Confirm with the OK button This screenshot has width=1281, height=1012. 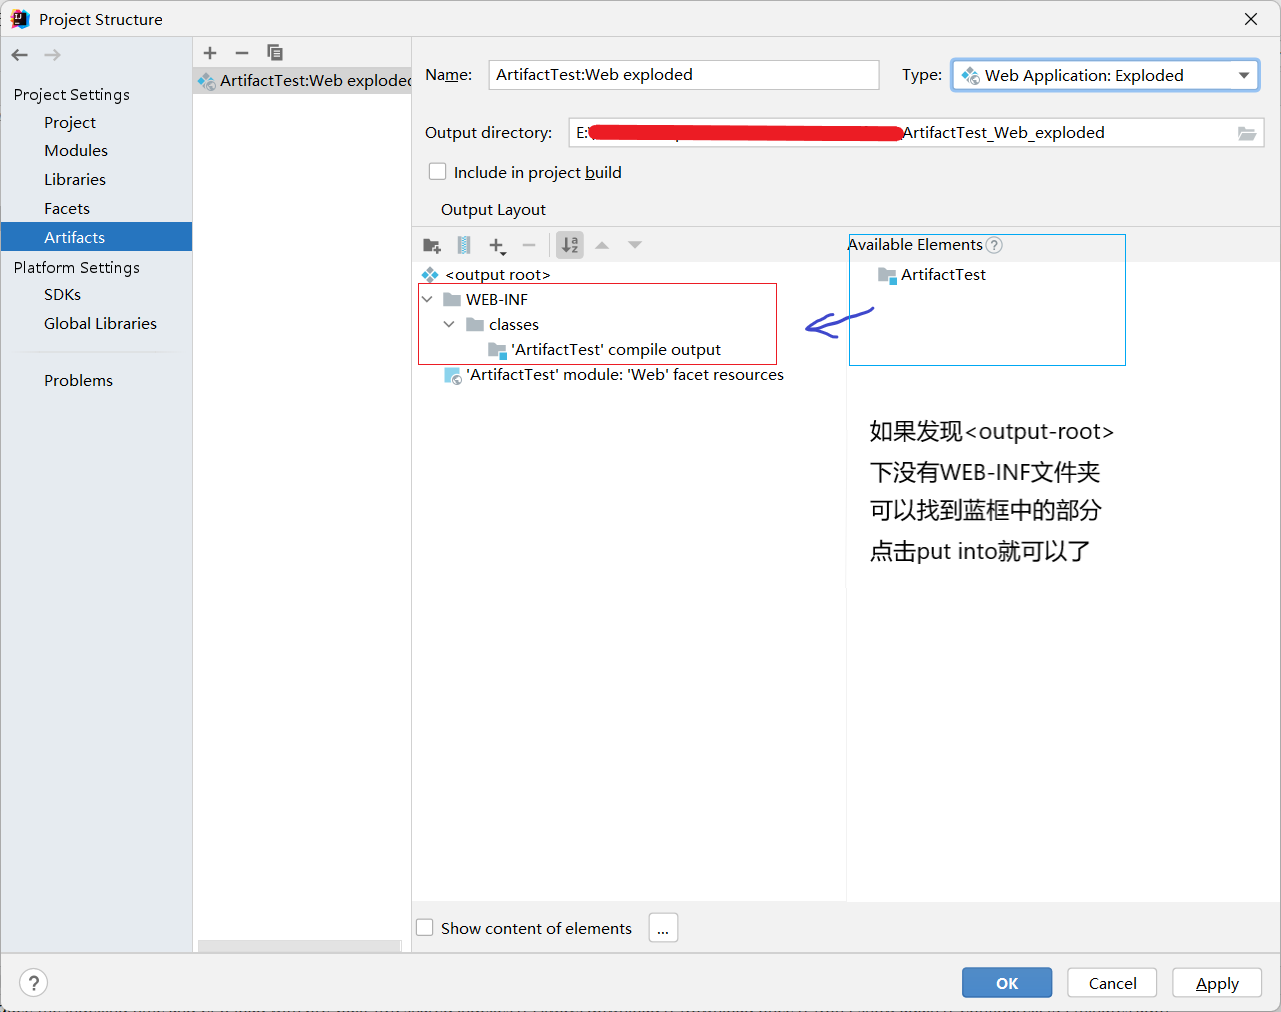click(1007, 983)
